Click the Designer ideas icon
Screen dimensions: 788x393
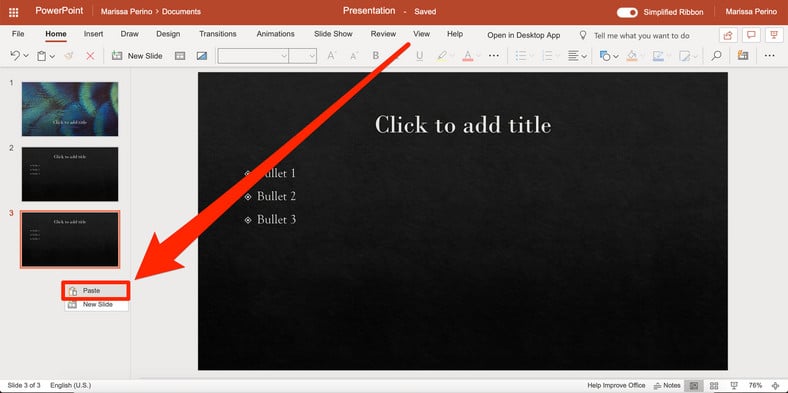pyautogui.click(x=202, y=56)
